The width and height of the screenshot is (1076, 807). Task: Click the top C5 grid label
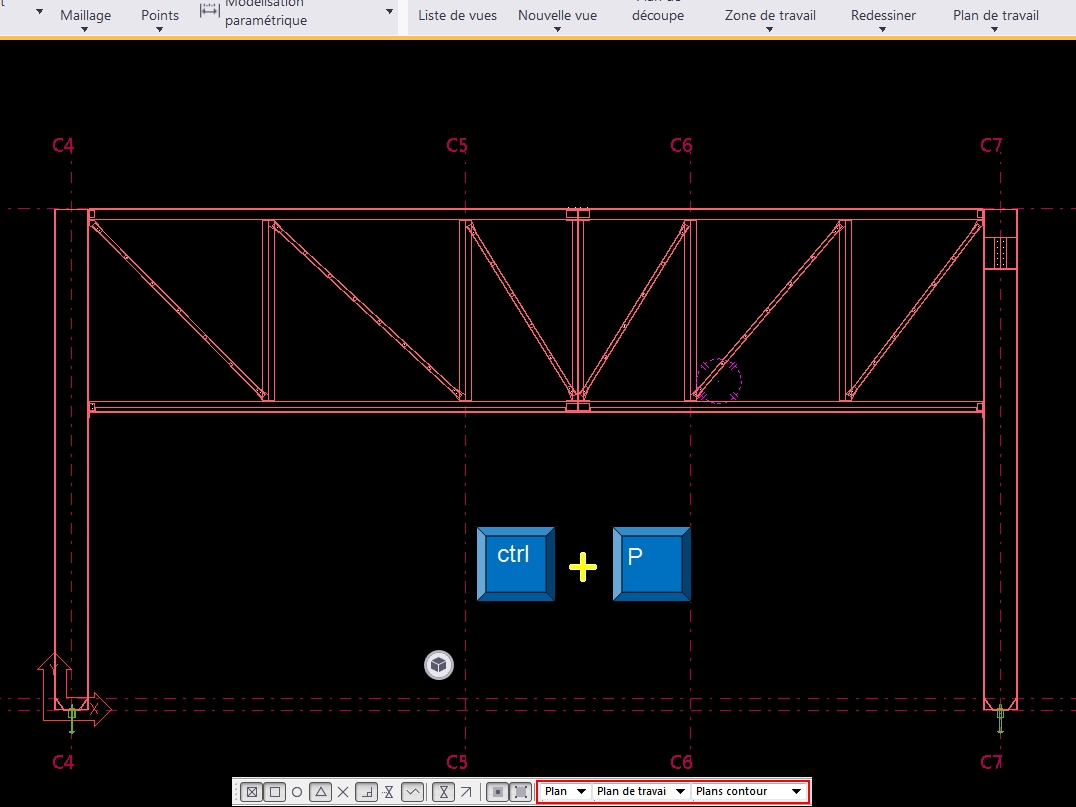point(457,145)
